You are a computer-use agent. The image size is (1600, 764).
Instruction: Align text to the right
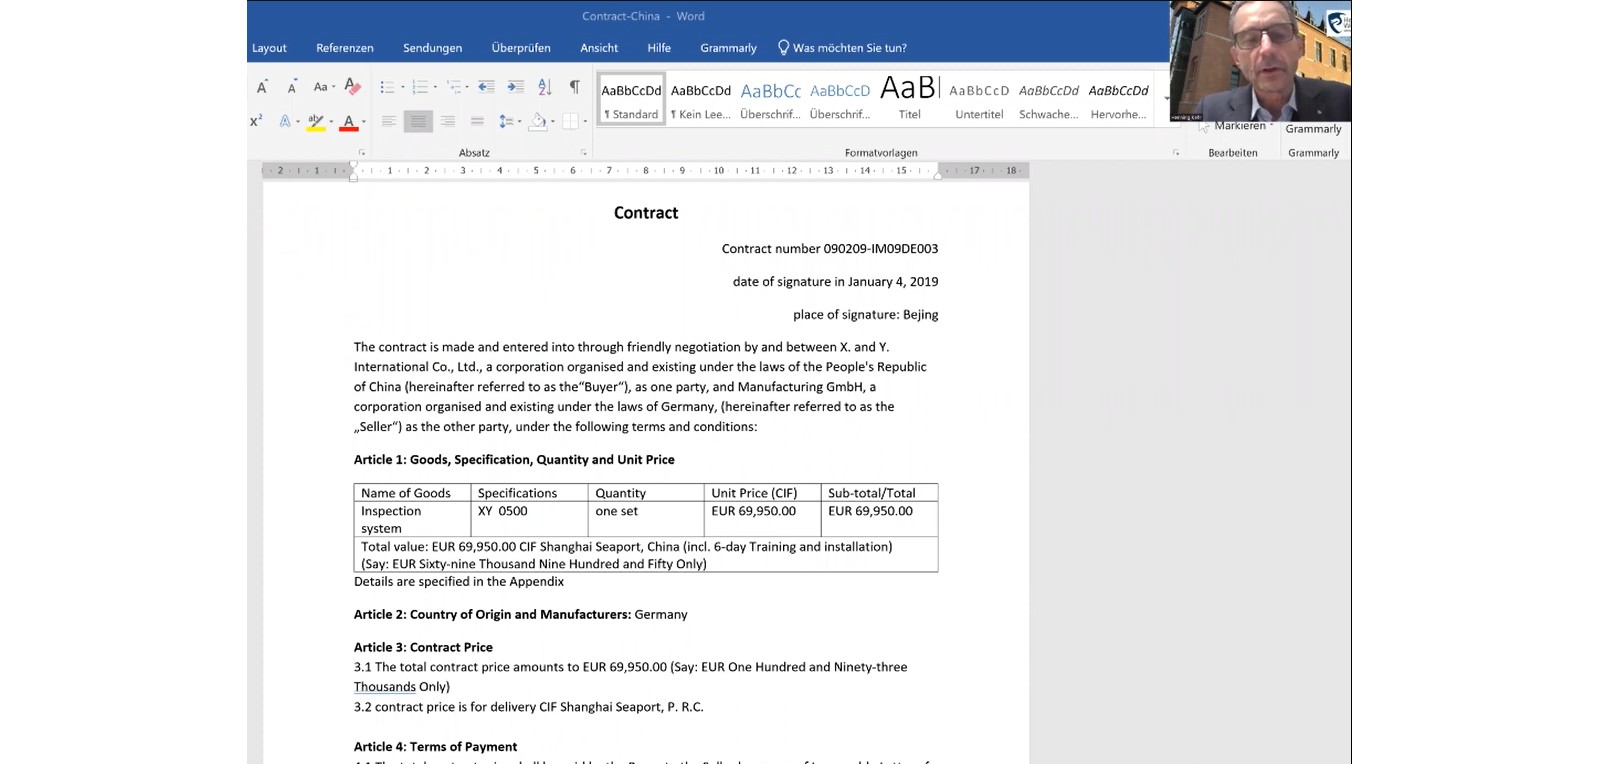point(448,121)
